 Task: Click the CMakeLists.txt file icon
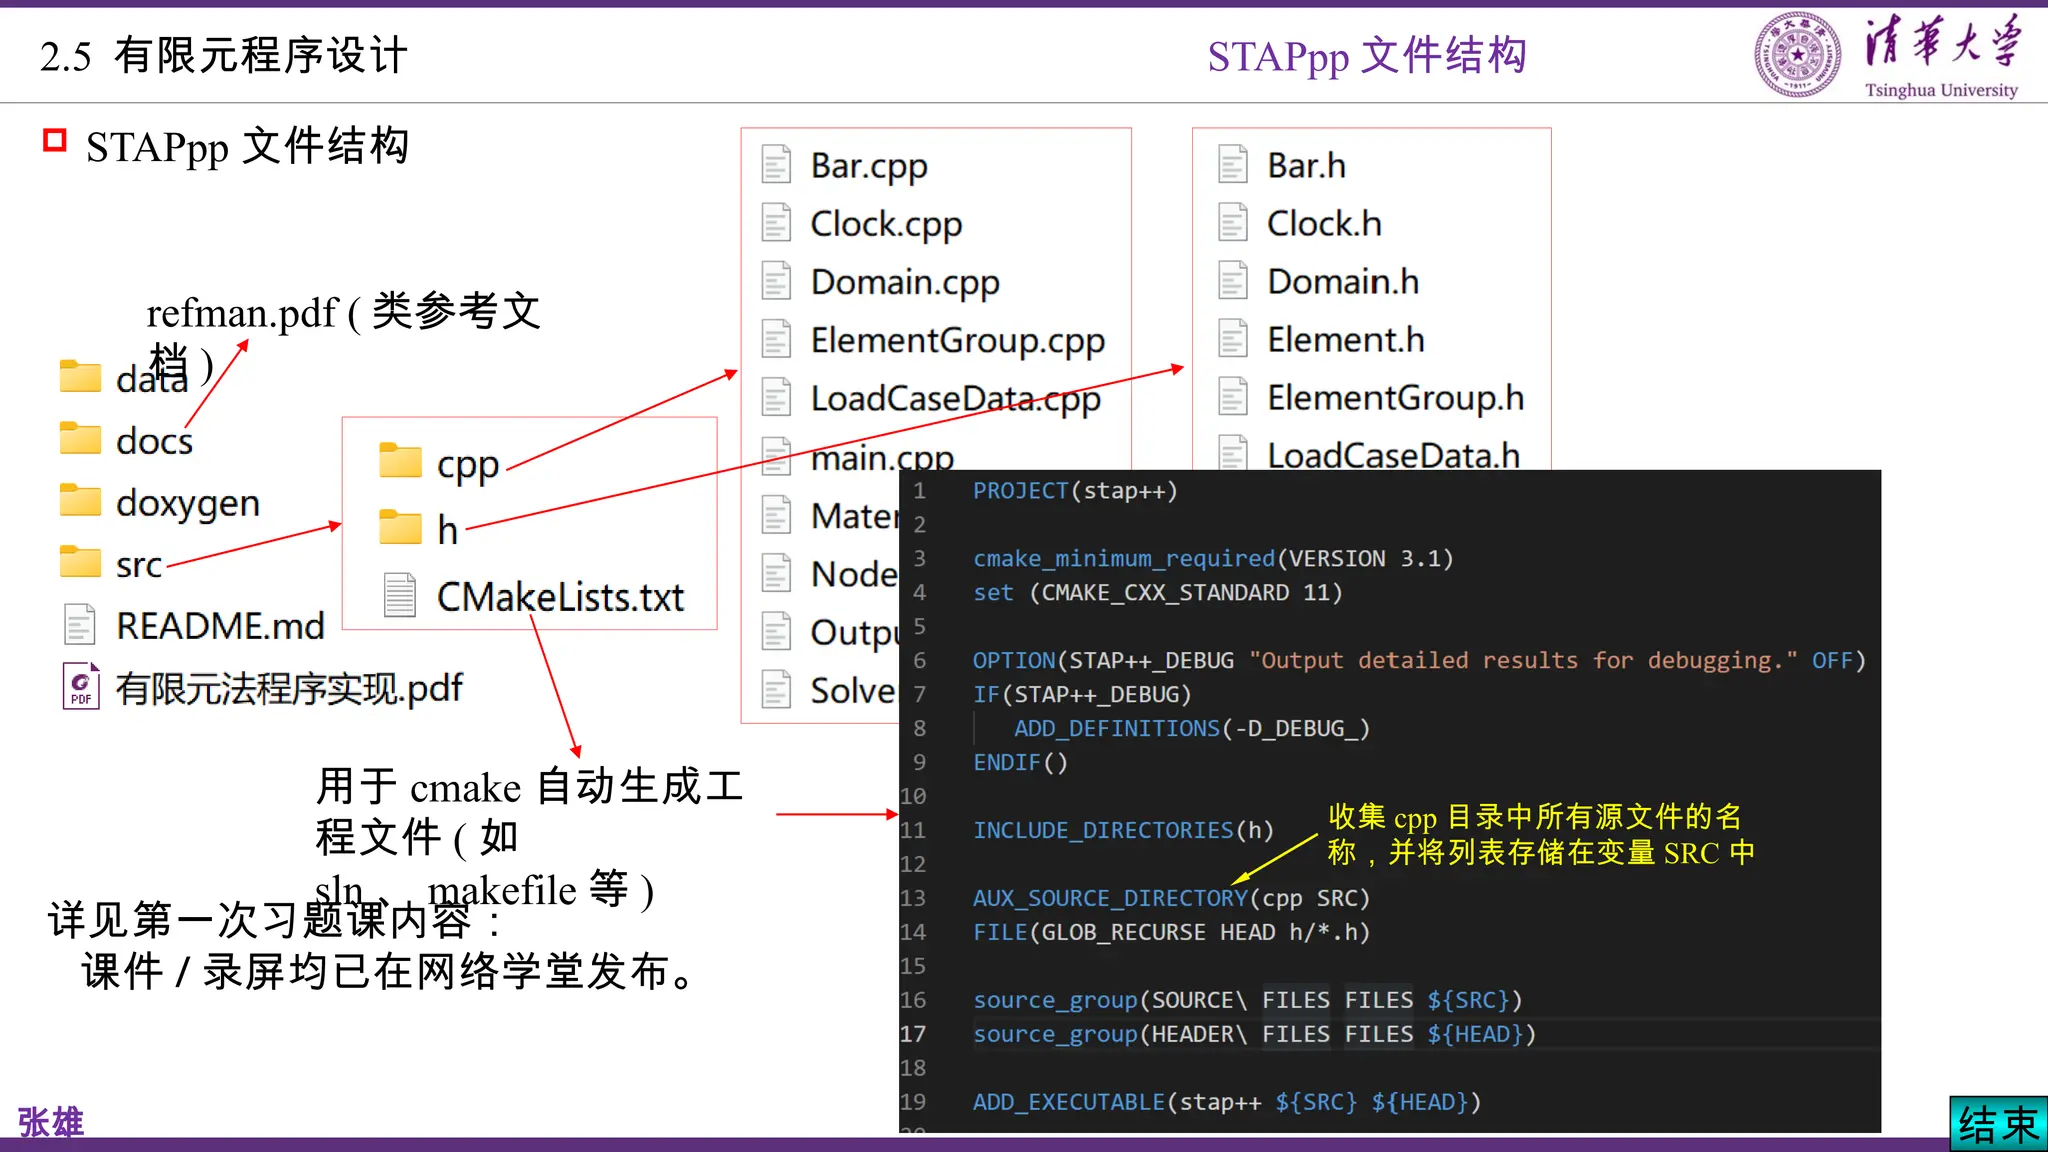click(400, 595)
